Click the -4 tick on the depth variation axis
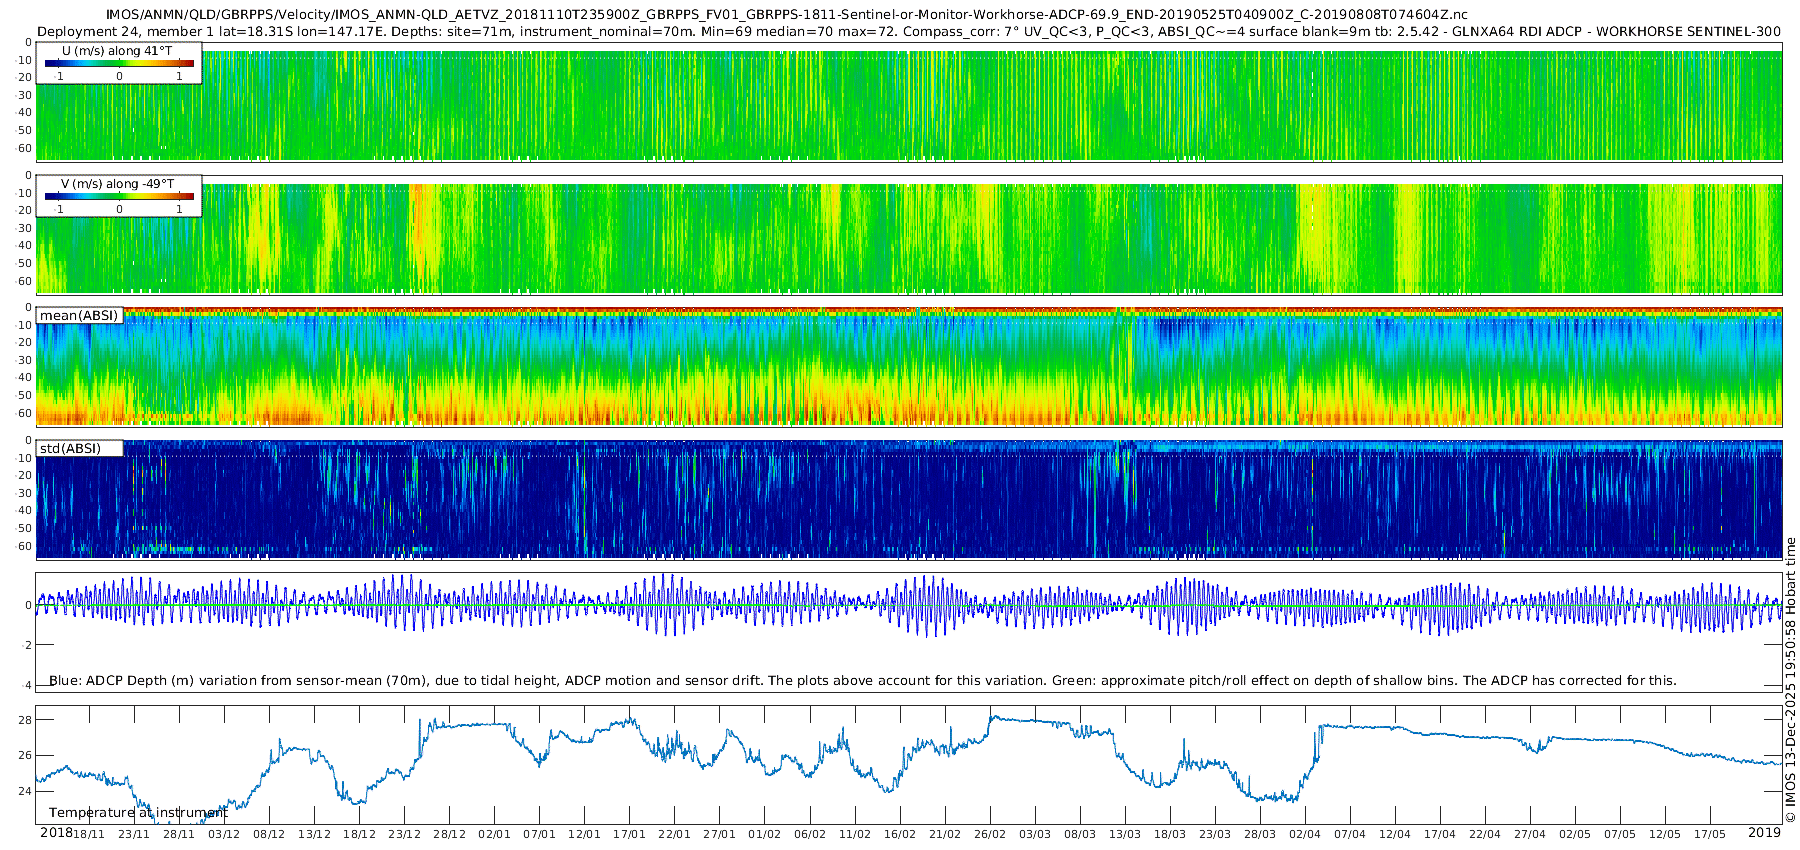Image resolution: width=1800 pixels, height=850 pixels. point(26,686)
